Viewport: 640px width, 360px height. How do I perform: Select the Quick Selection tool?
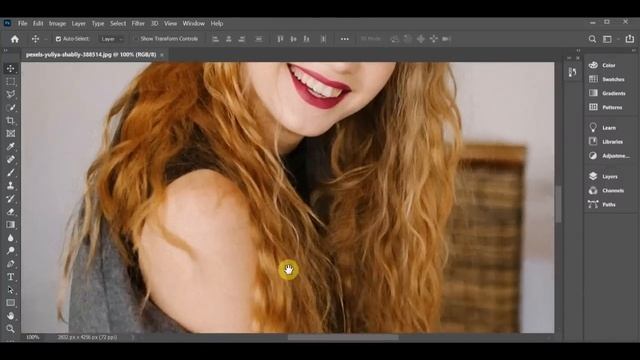point(11,107)
